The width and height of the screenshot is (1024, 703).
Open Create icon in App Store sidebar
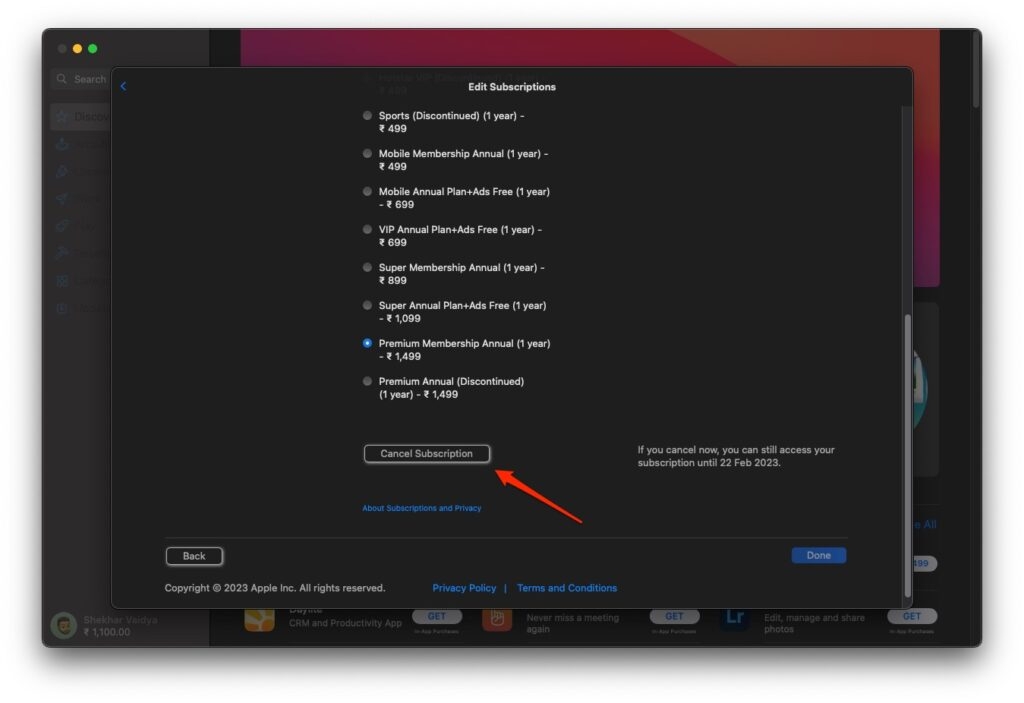[62, 171]
